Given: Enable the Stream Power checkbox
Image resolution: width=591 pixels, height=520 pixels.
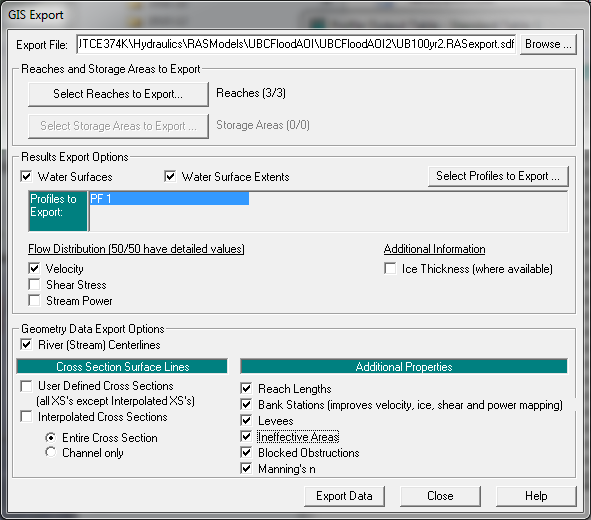Looking at the screenshot, I should pos(34,300).
